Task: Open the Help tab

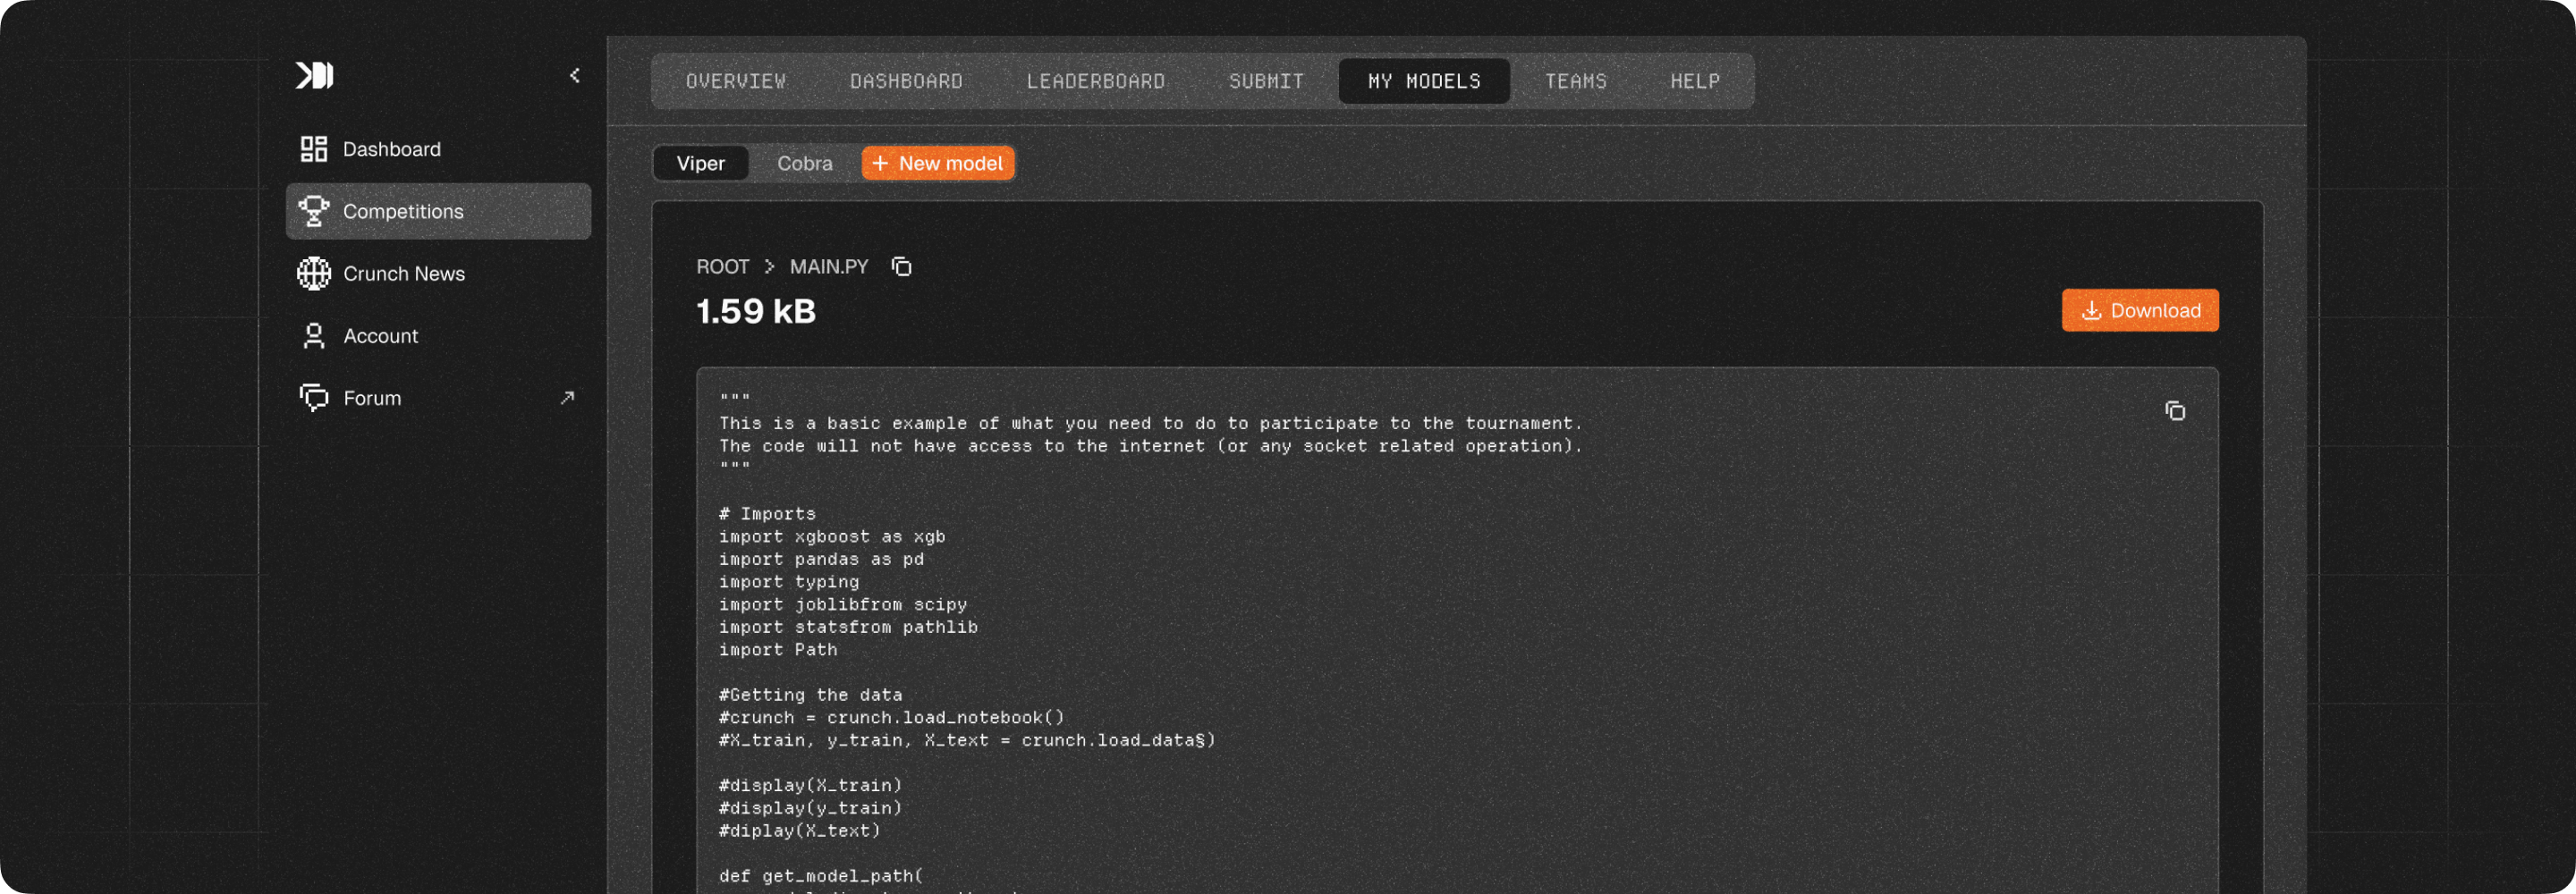Action: click(1694, 81)
